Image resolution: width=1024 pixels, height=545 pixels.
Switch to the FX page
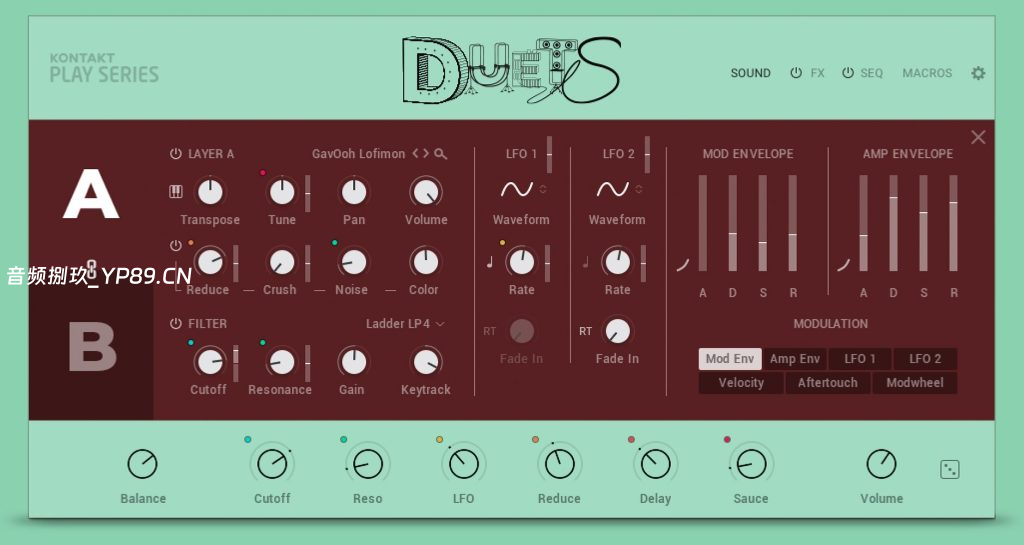tap(818, 73)
